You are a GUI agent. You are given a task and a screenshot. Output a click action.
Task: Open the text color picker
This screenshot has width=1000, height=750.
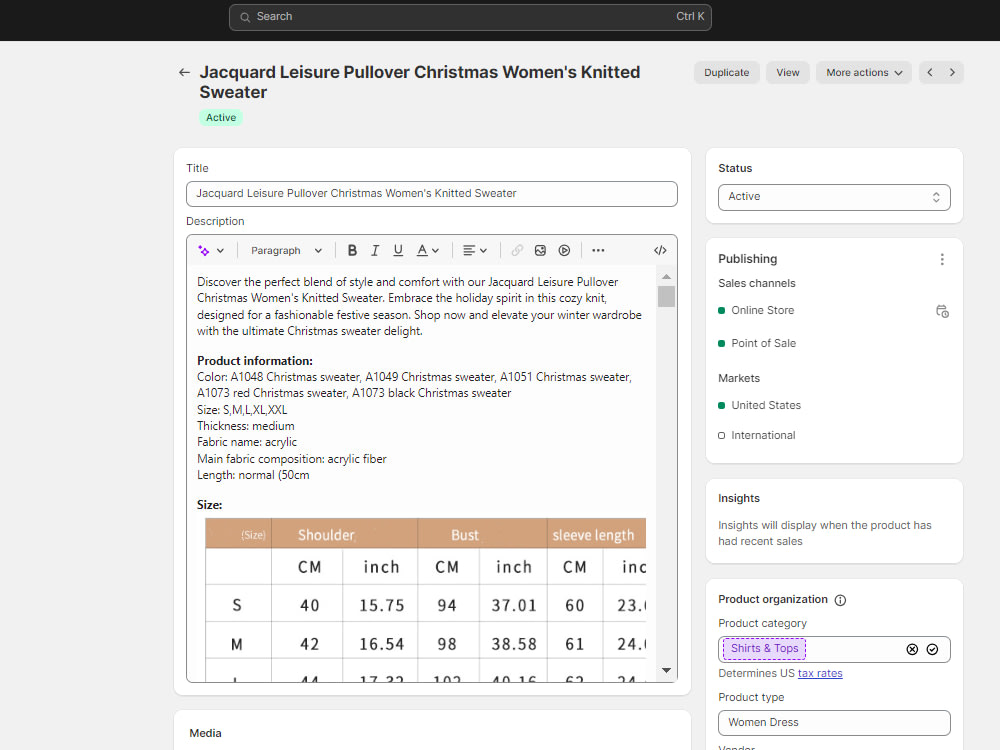coord(427,251)
